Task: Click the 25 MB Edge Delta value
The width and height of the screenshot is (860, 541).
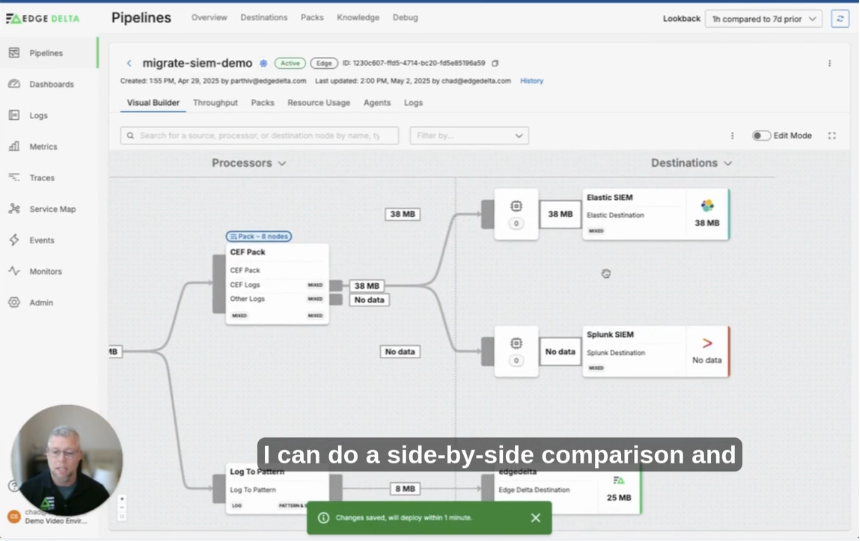Action: pos(619,498)
